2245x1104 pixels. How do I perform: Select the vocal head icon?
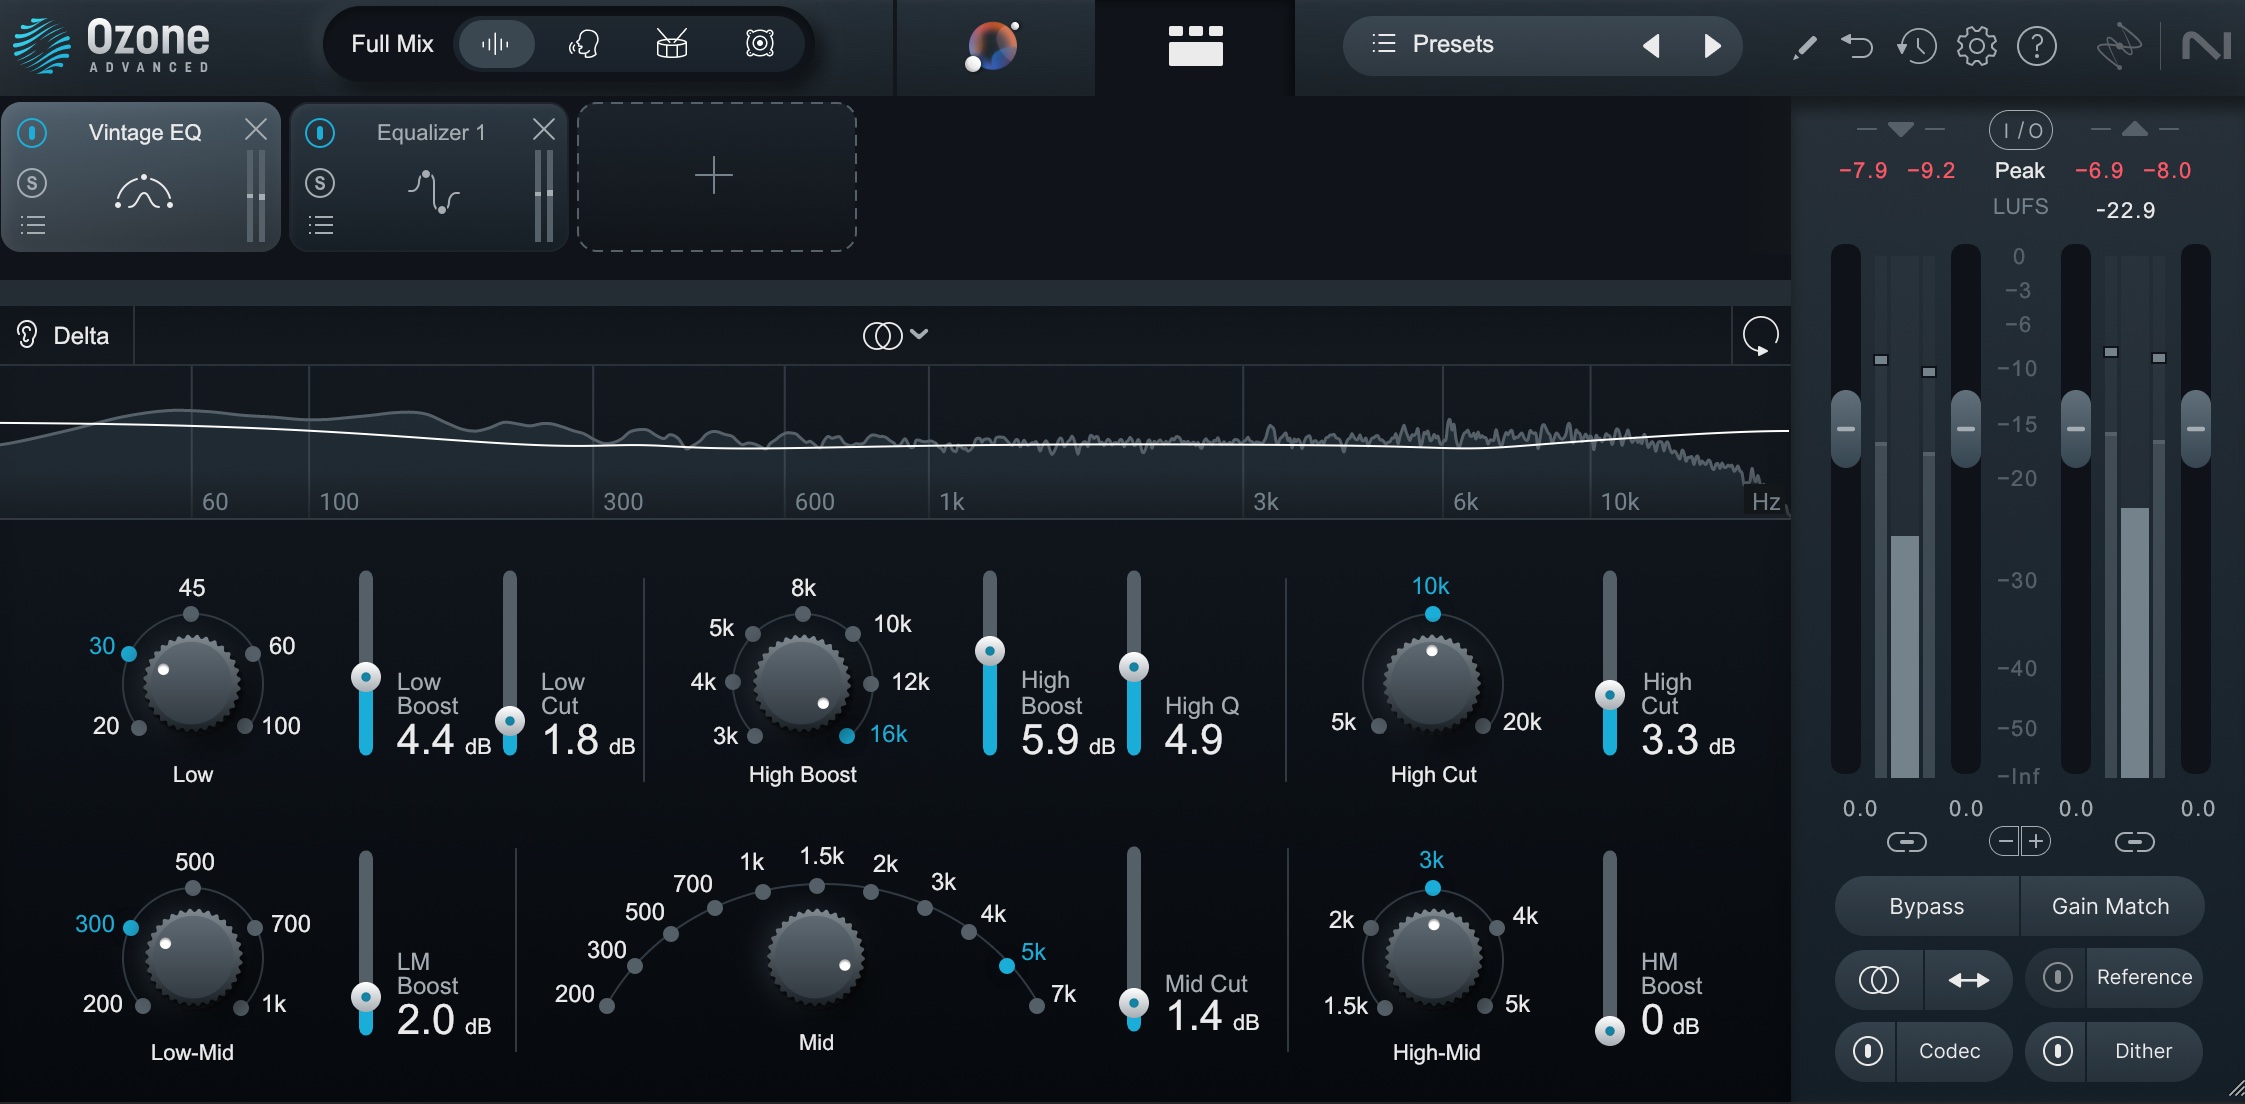pos(583,44)
